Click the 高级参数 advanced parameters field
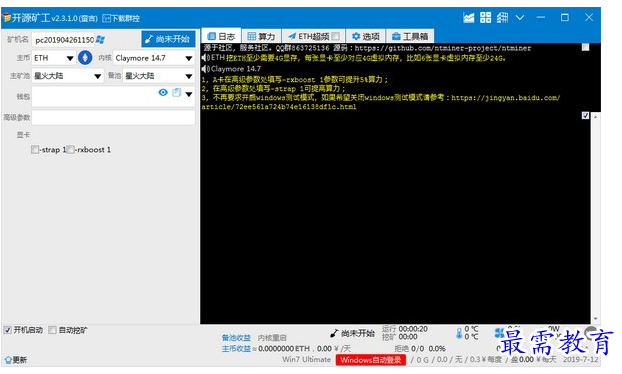 (x=113, y=117)
